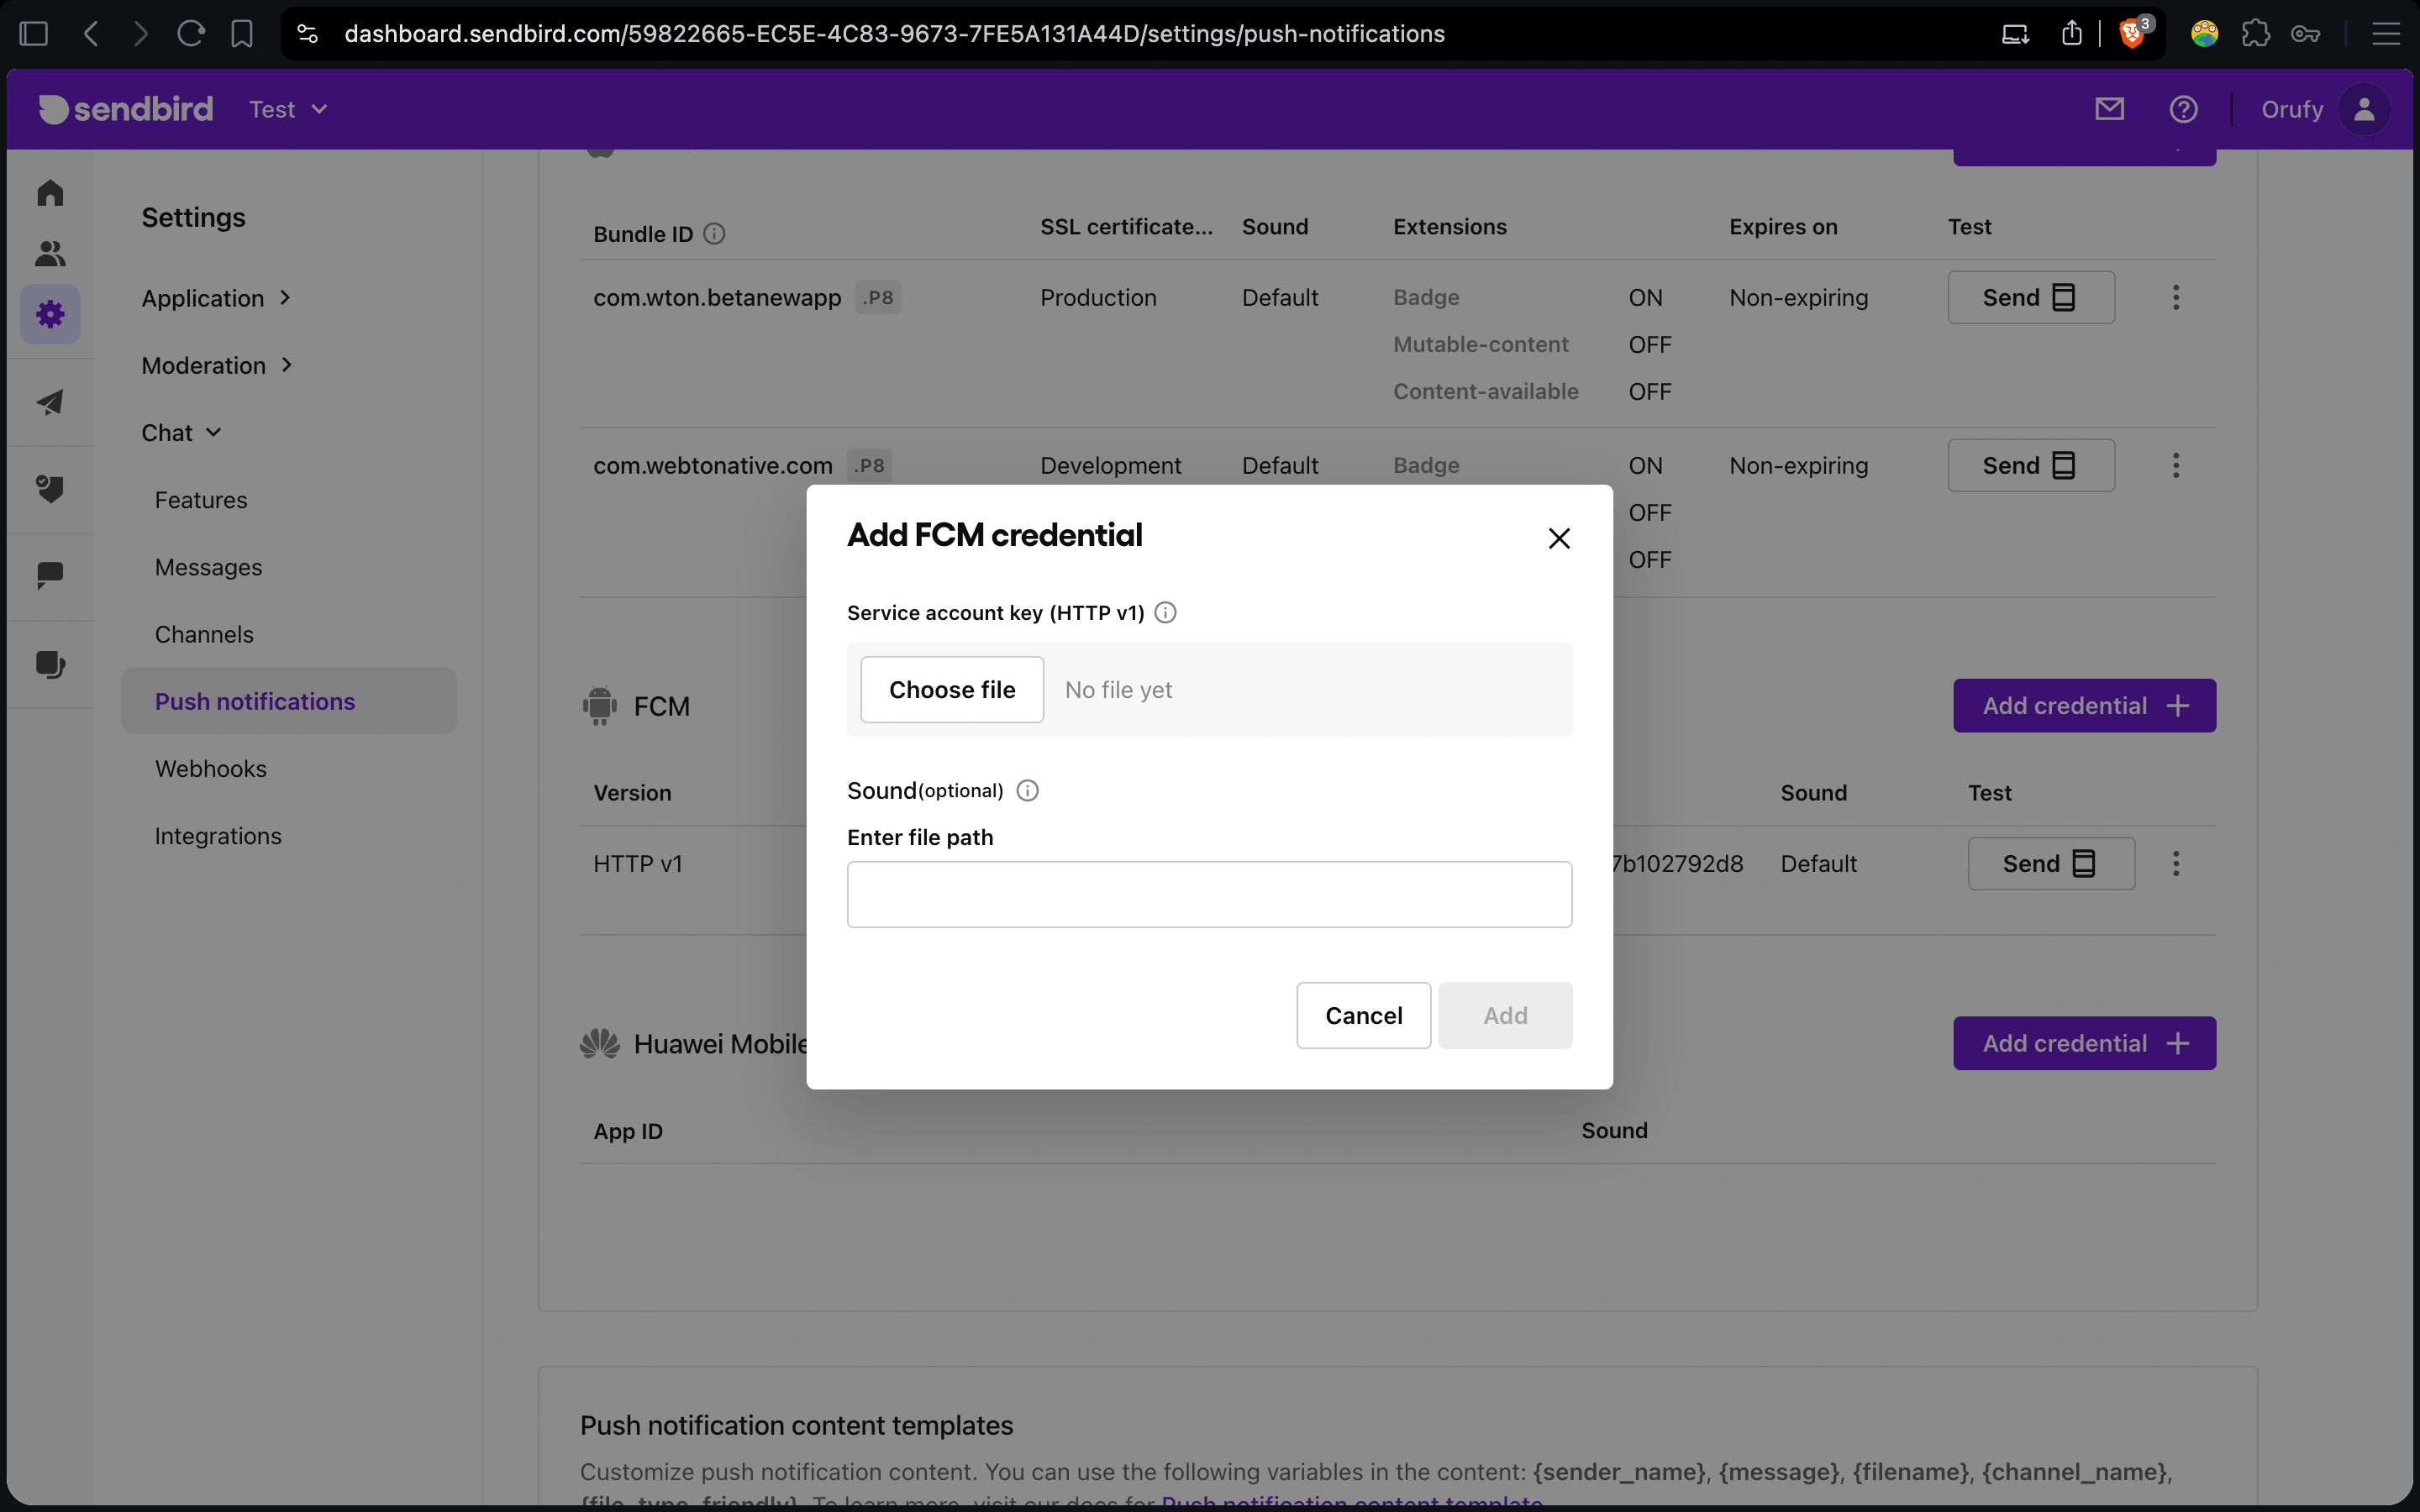Reload the page in the browser
Screen dimensions: 2420x1512
click(x=191, y=34)
